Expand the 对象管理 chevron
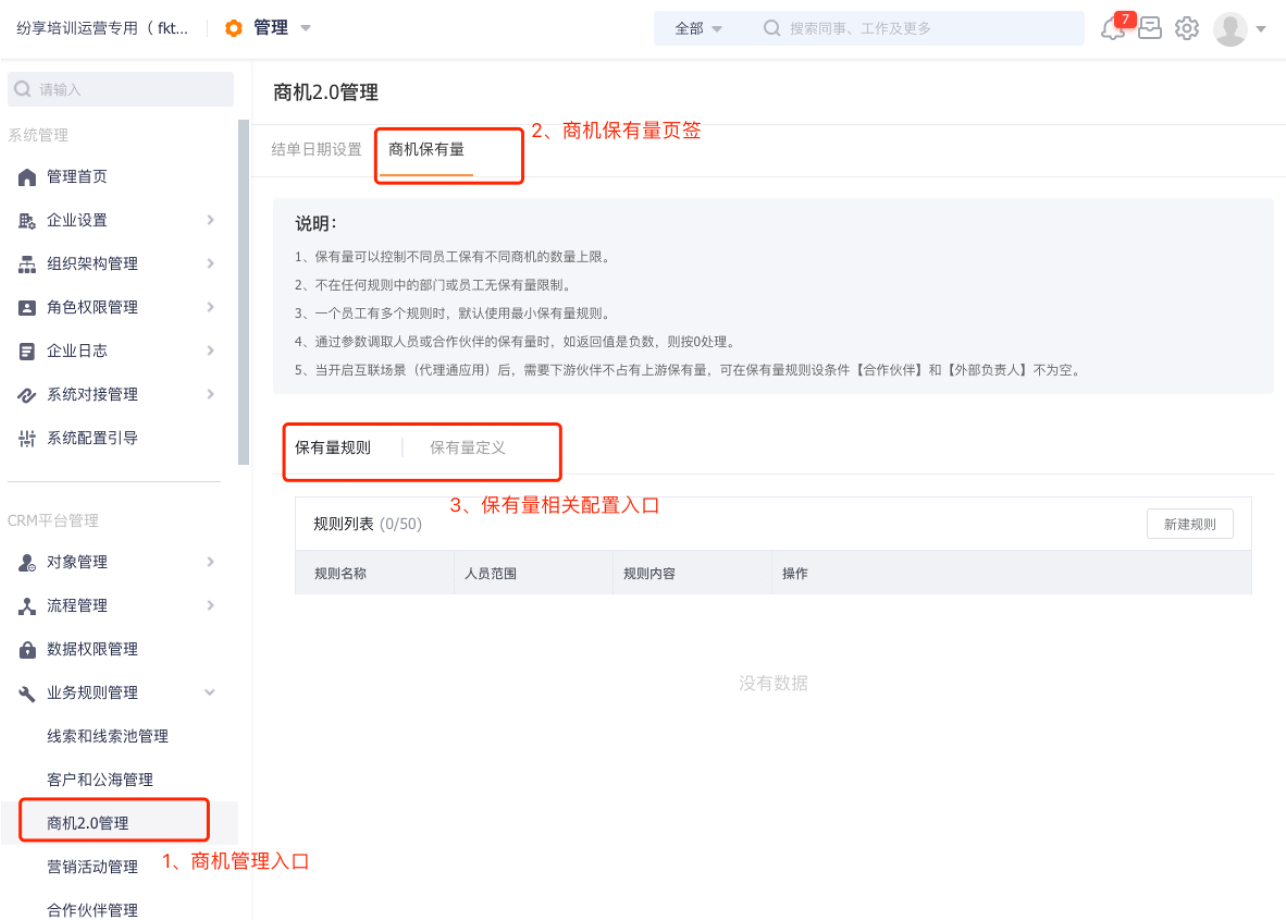This screenshot has width=1286, height=920. coord(210,562)
